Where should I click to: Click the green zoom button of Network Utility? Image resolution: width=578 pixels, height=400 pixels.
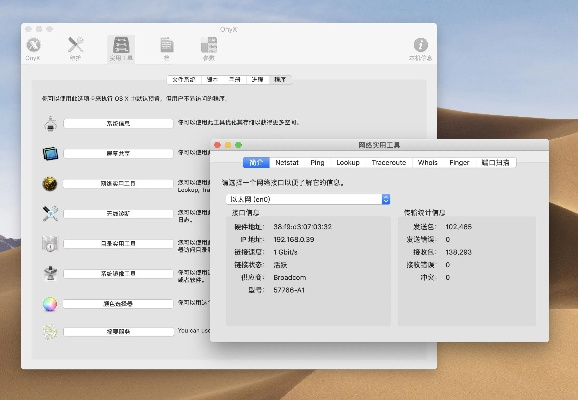coord(238,145)
